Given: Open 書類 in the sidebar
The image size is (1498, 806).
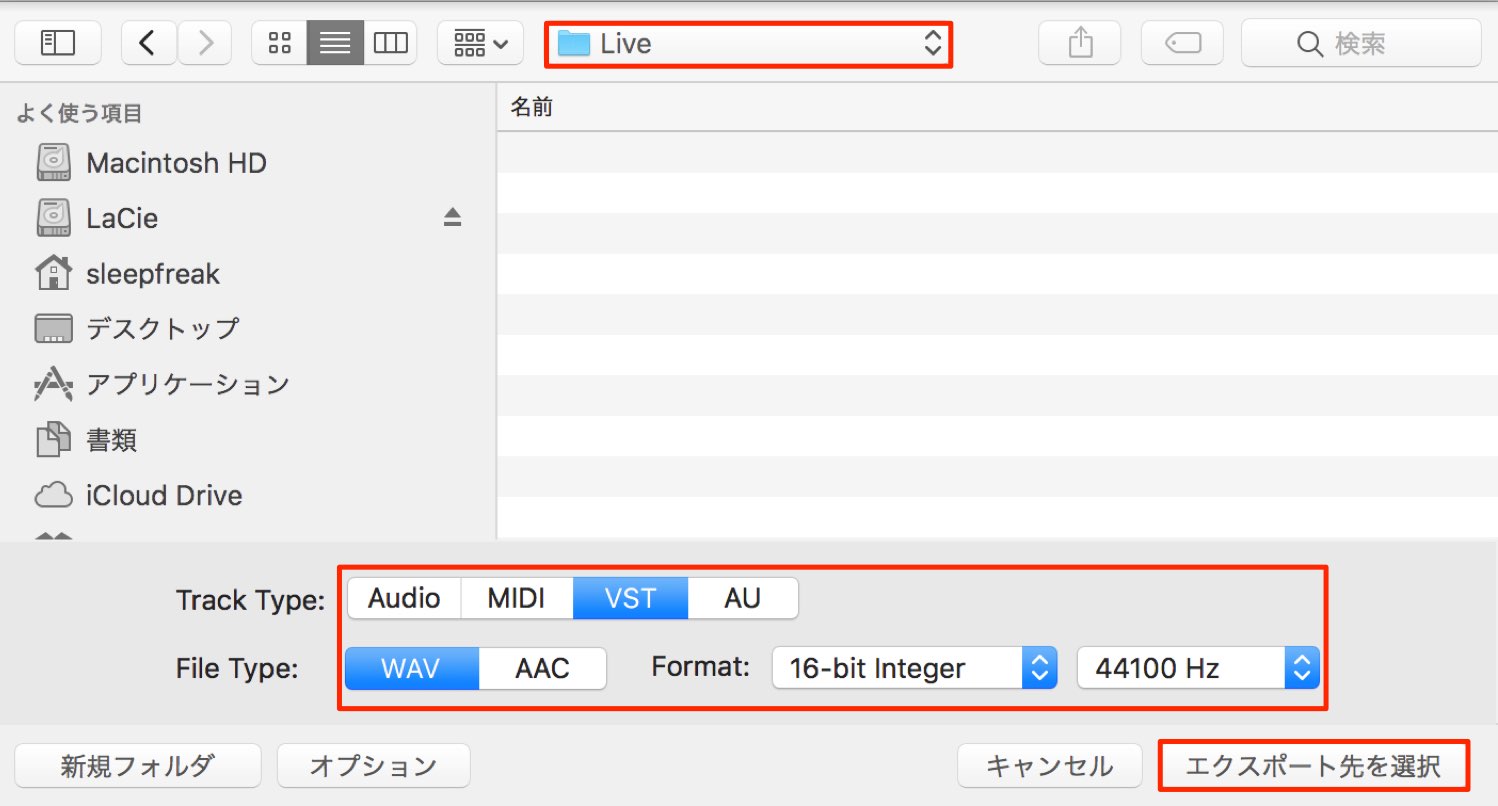Looking at the screenshot, I should 250,440.
